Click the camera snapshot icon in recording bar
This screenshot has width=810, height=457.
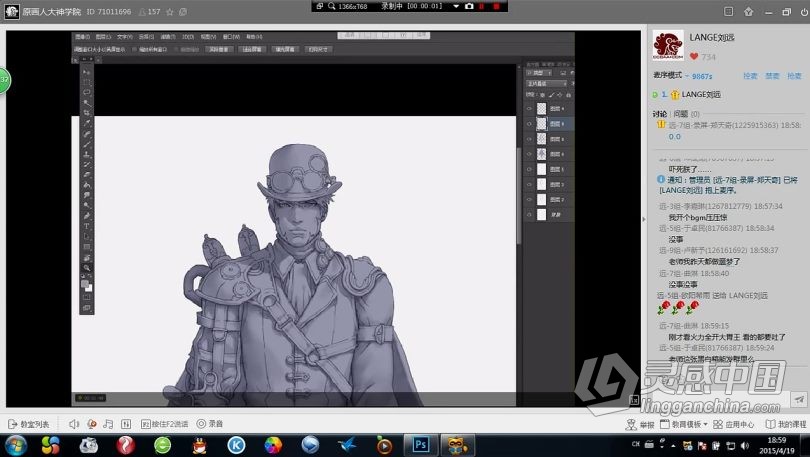469,6
